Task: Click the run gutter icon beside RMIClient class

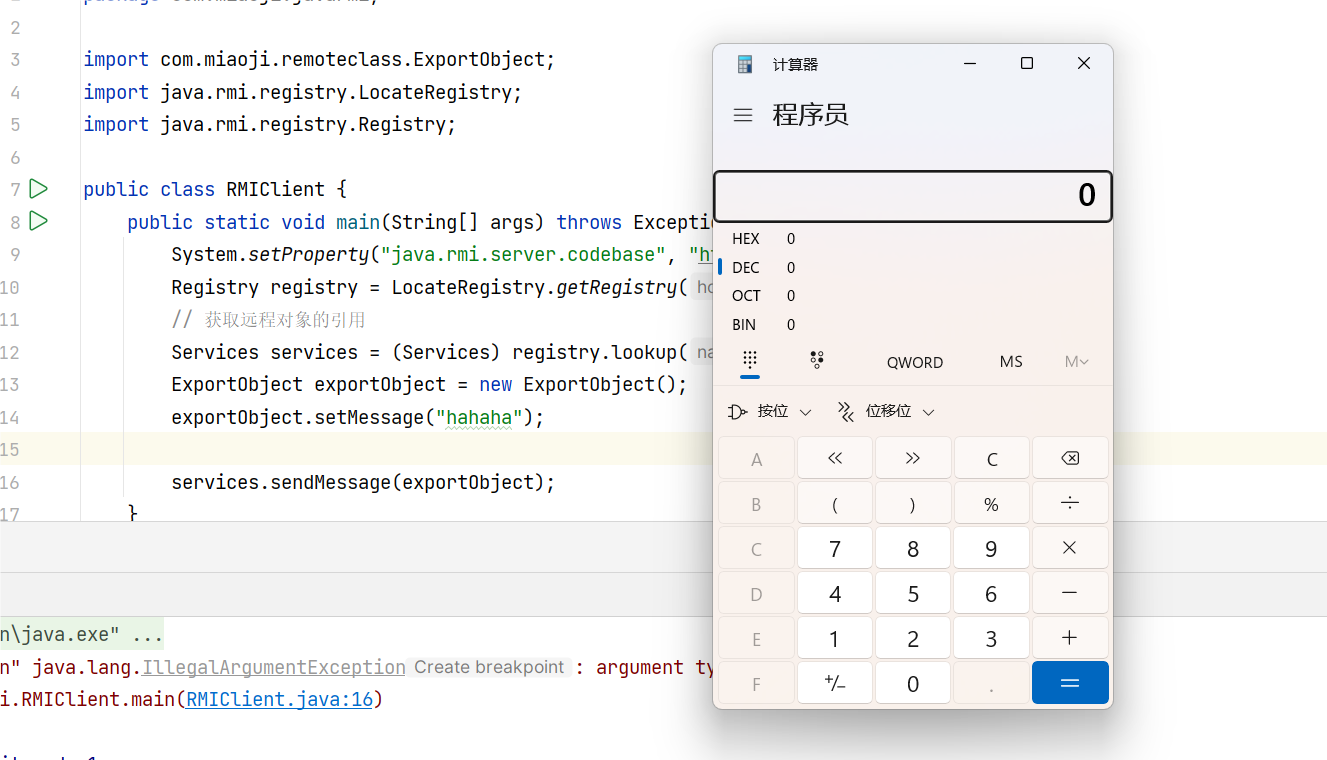Action: click(38, 189)
